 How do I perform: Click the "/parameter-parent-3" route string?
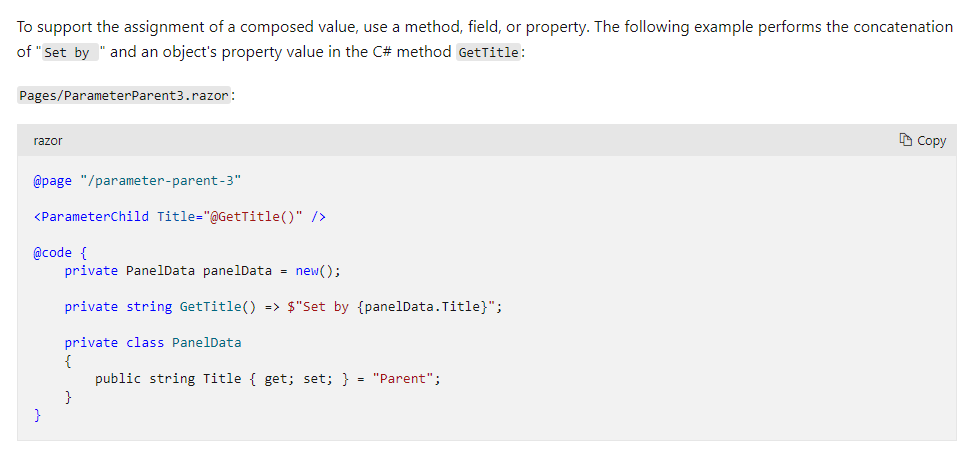pos(160,181)
